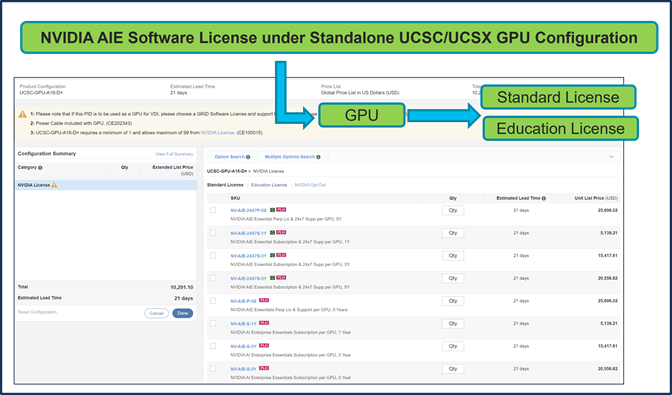
Task: Click Qty field for NV-AIE-S-3Y
Action: (x=453, y=346)
